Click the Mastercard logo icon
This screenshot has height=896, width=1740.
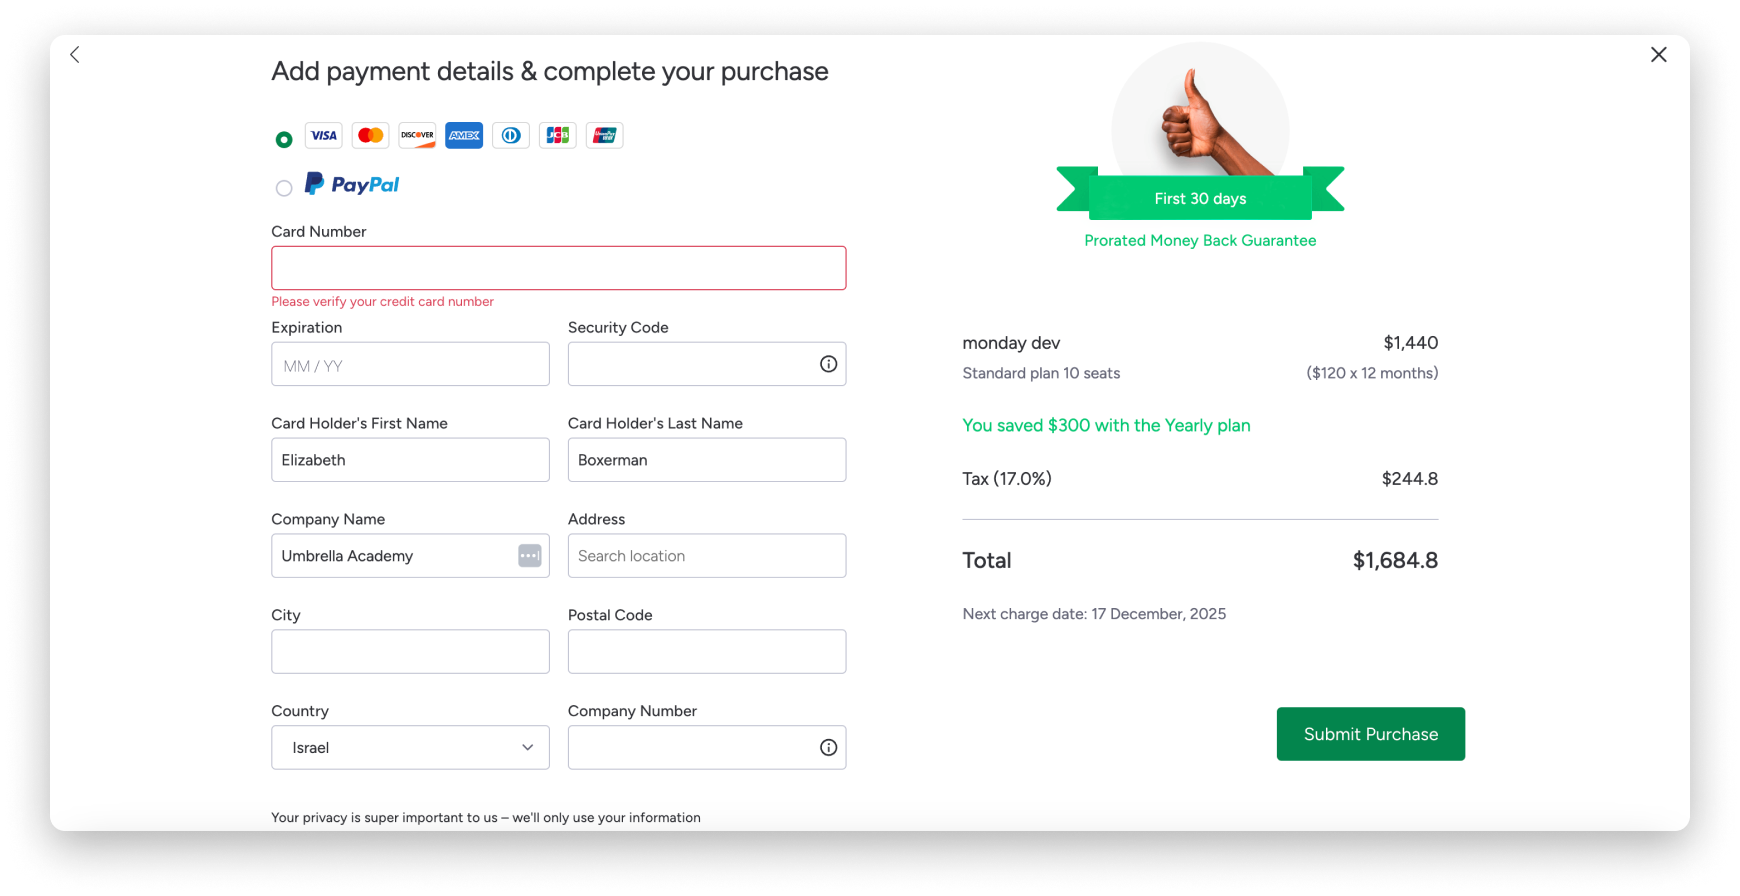click(x=370, y=136)
